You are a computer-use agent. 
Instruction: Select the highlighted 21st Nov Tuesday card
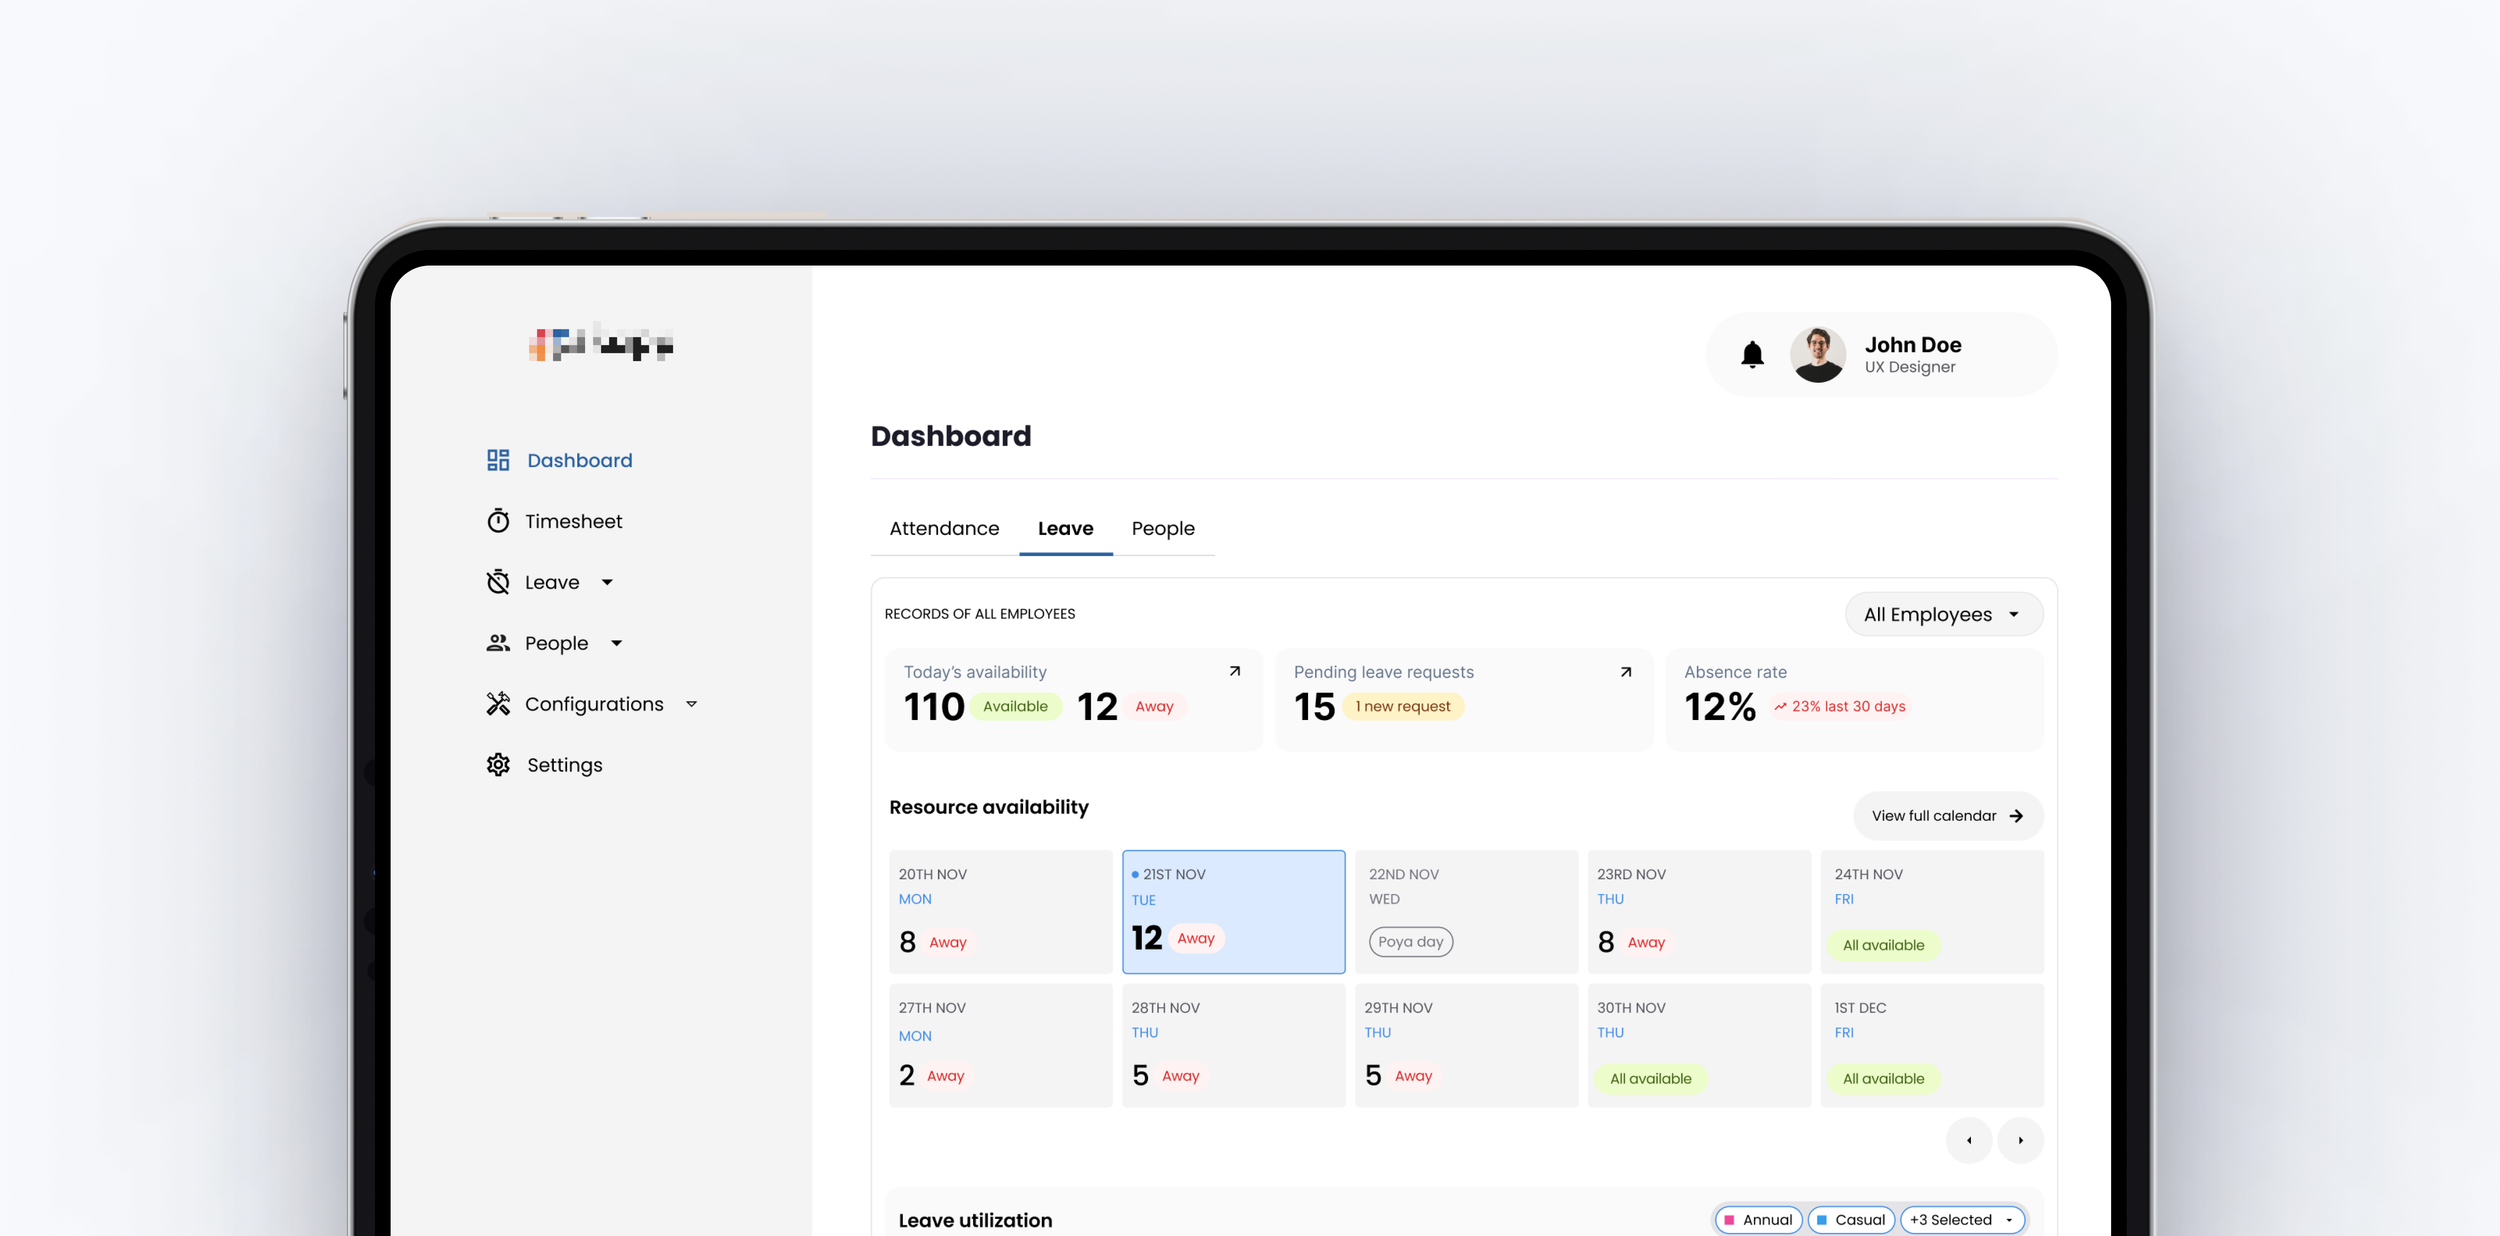tap(1233, 911)
